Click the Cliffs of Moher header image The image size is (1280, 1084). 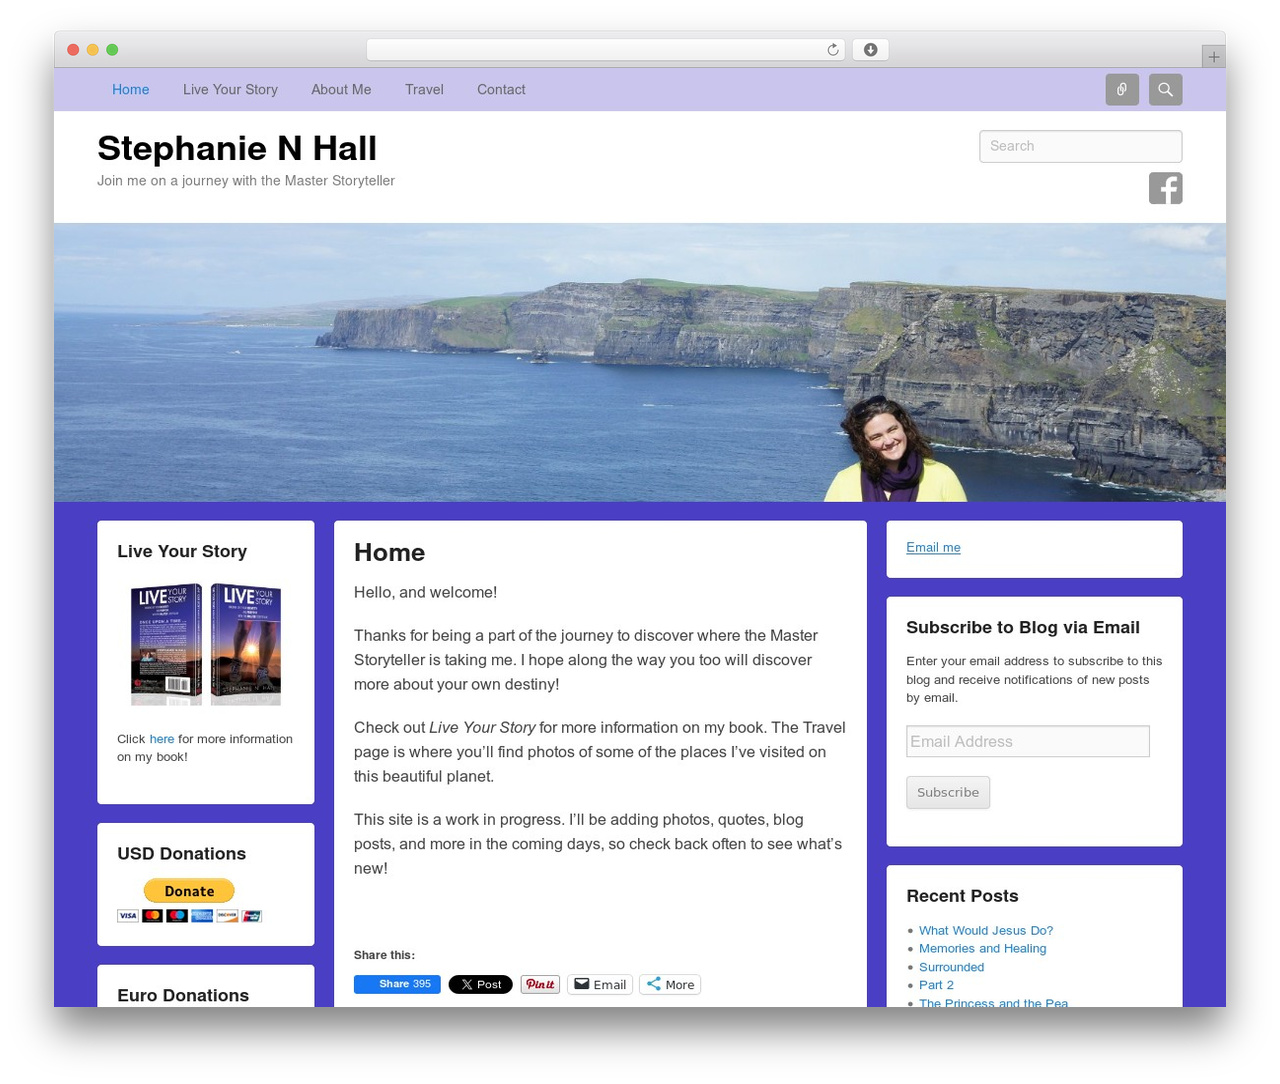640,362
